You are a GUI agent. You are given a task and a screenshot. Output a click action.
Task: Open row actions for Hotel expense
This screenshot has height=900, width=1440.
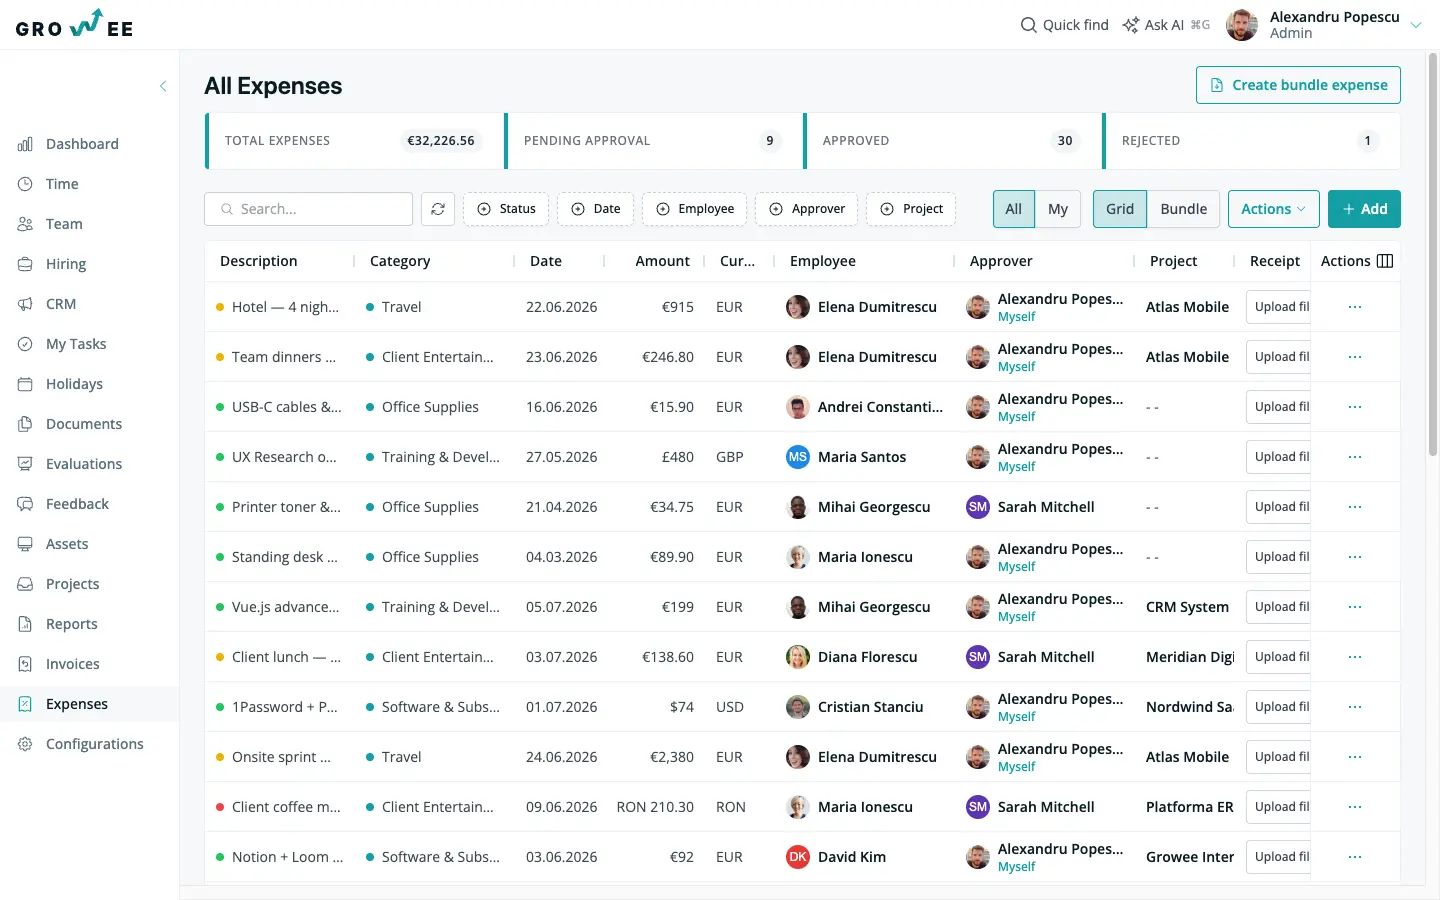tap(1355, 307)
